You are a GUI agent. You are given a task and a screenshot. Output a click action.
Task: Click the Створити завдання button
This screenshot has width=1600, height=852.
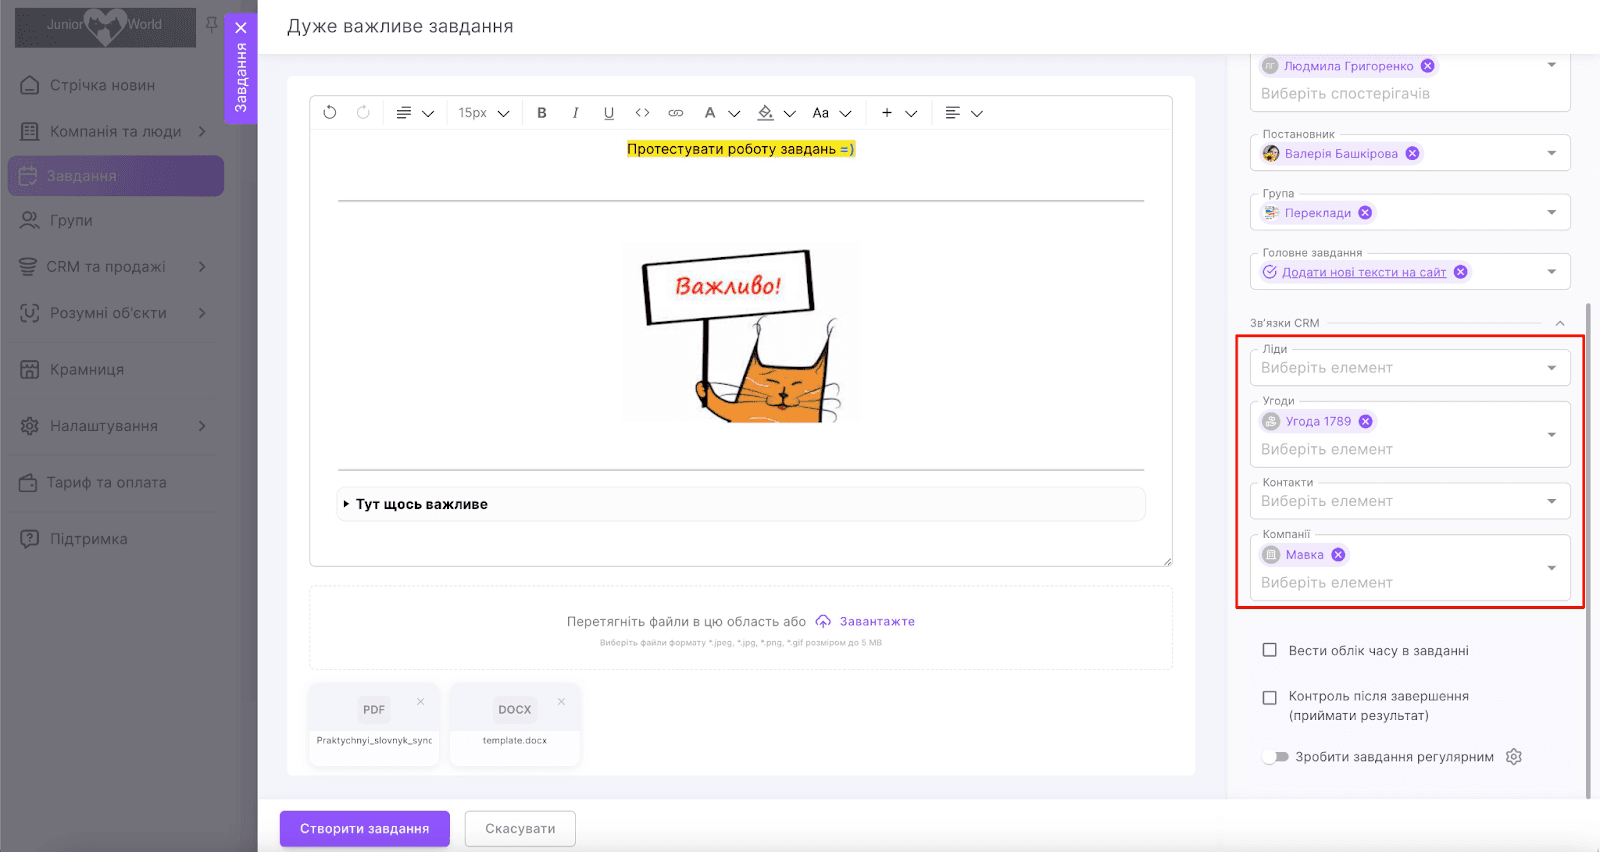(x=365, y=829)
